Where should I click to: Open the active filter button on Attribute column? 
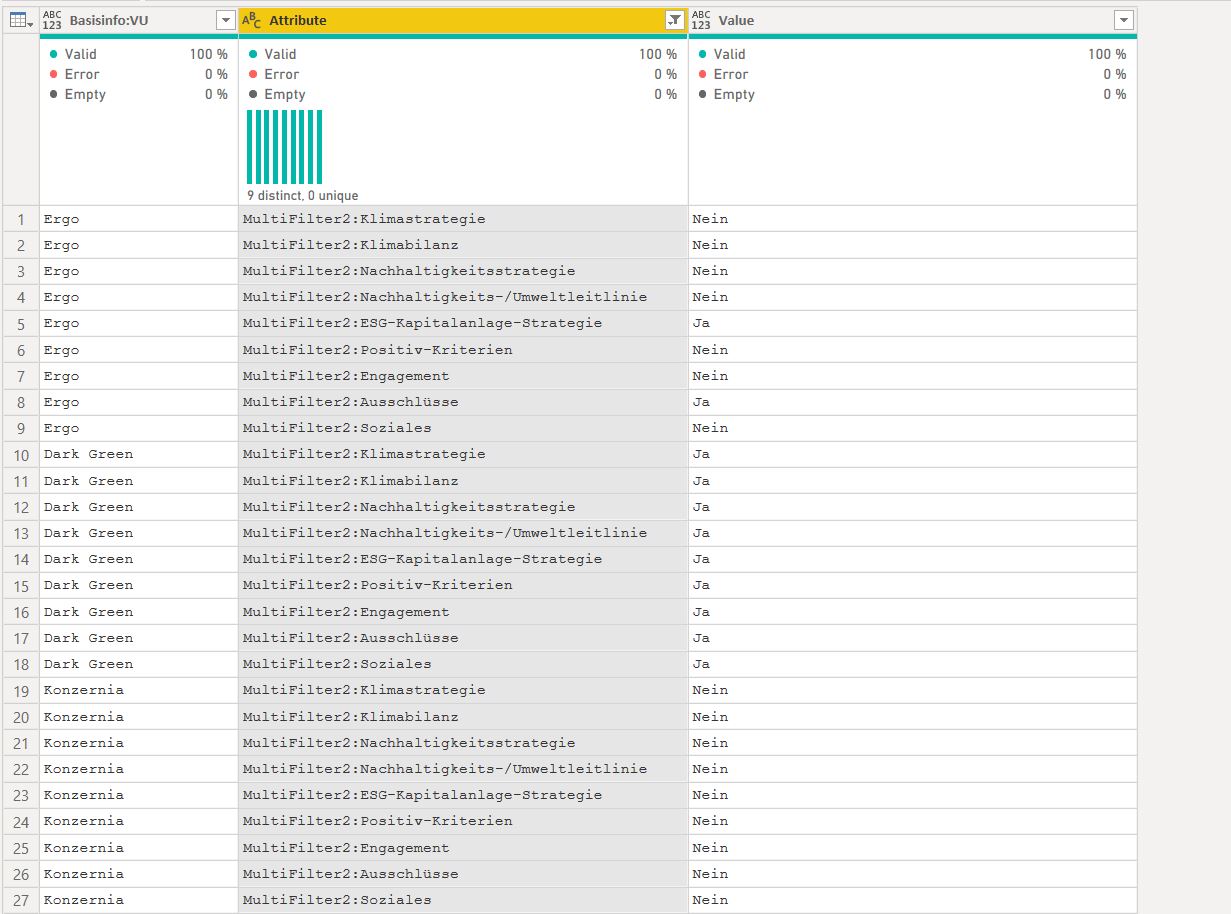675,20
